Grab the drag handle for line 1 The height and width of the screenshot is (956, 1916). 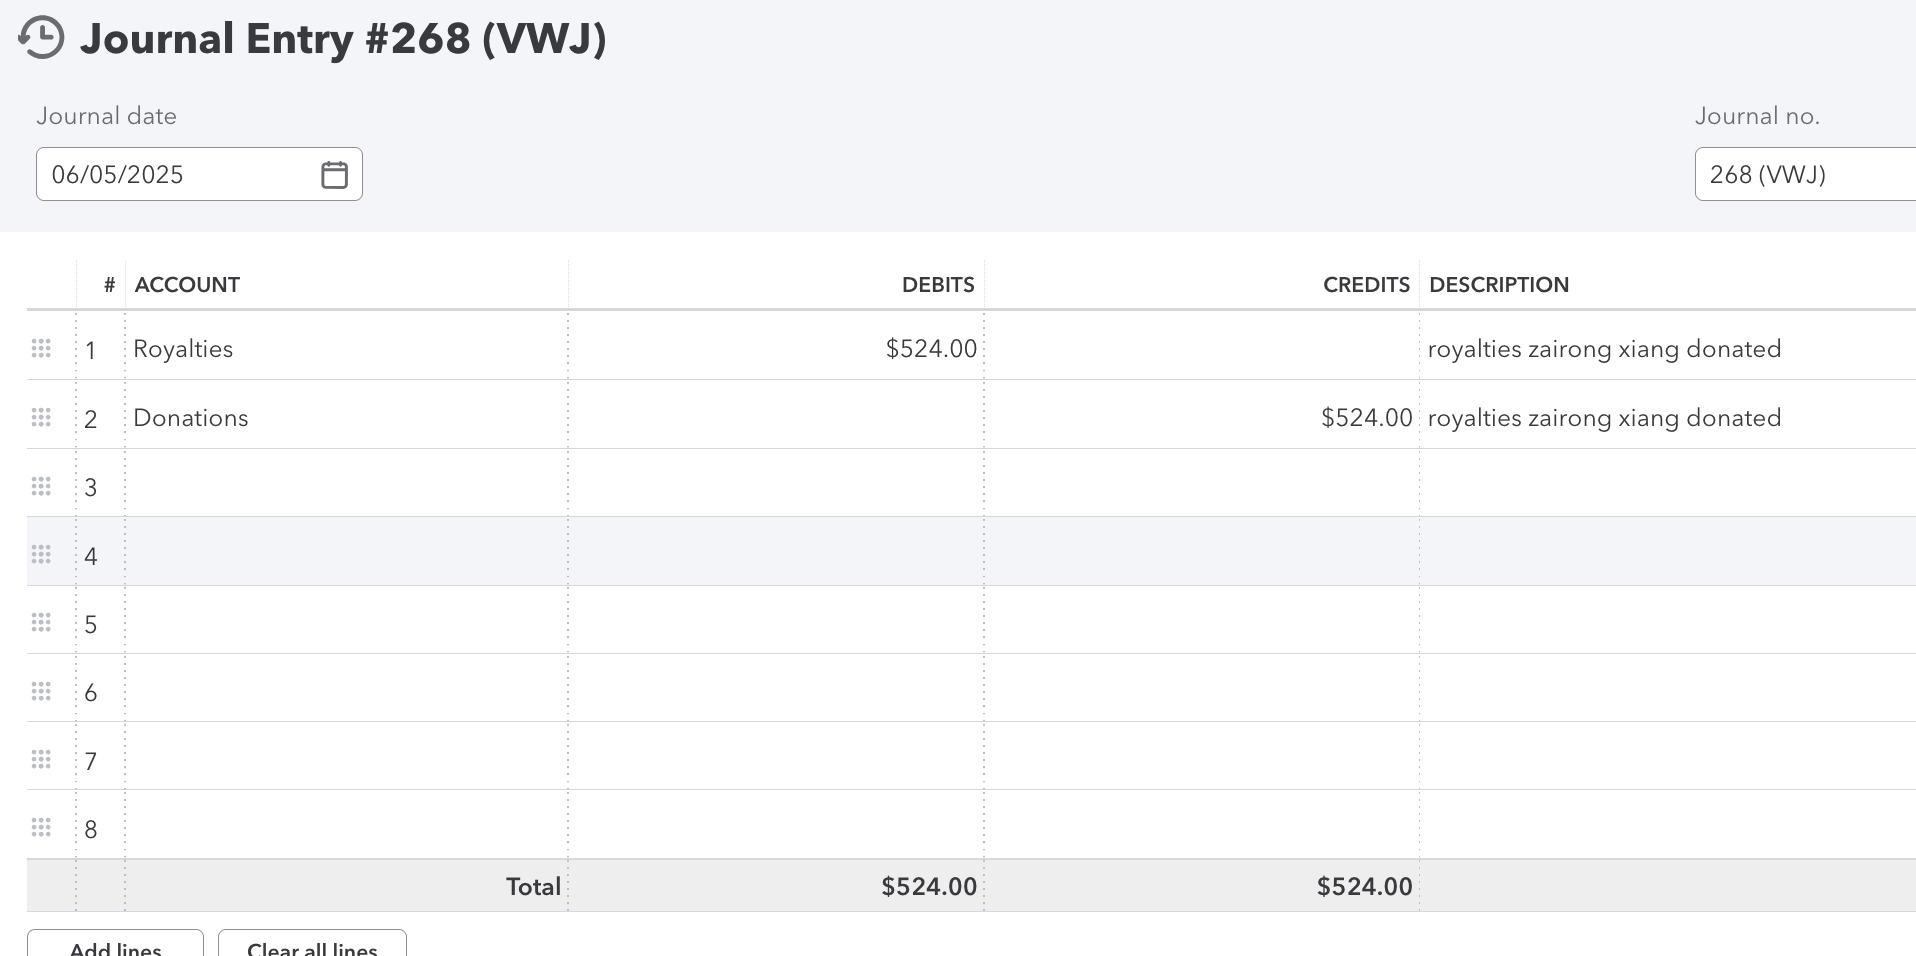point(41,349)
